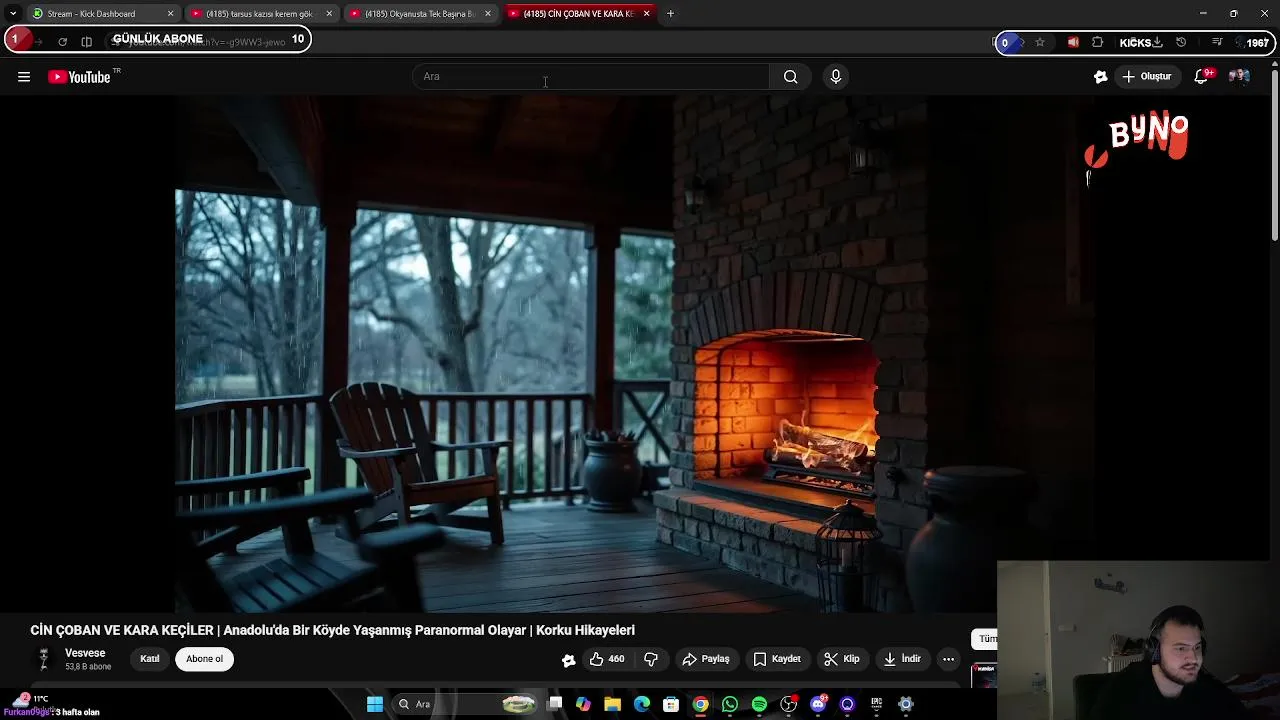Screen dimensions: 1280x720
Task: Open Google Chrome from the taskbar
Action: point(701,704)
